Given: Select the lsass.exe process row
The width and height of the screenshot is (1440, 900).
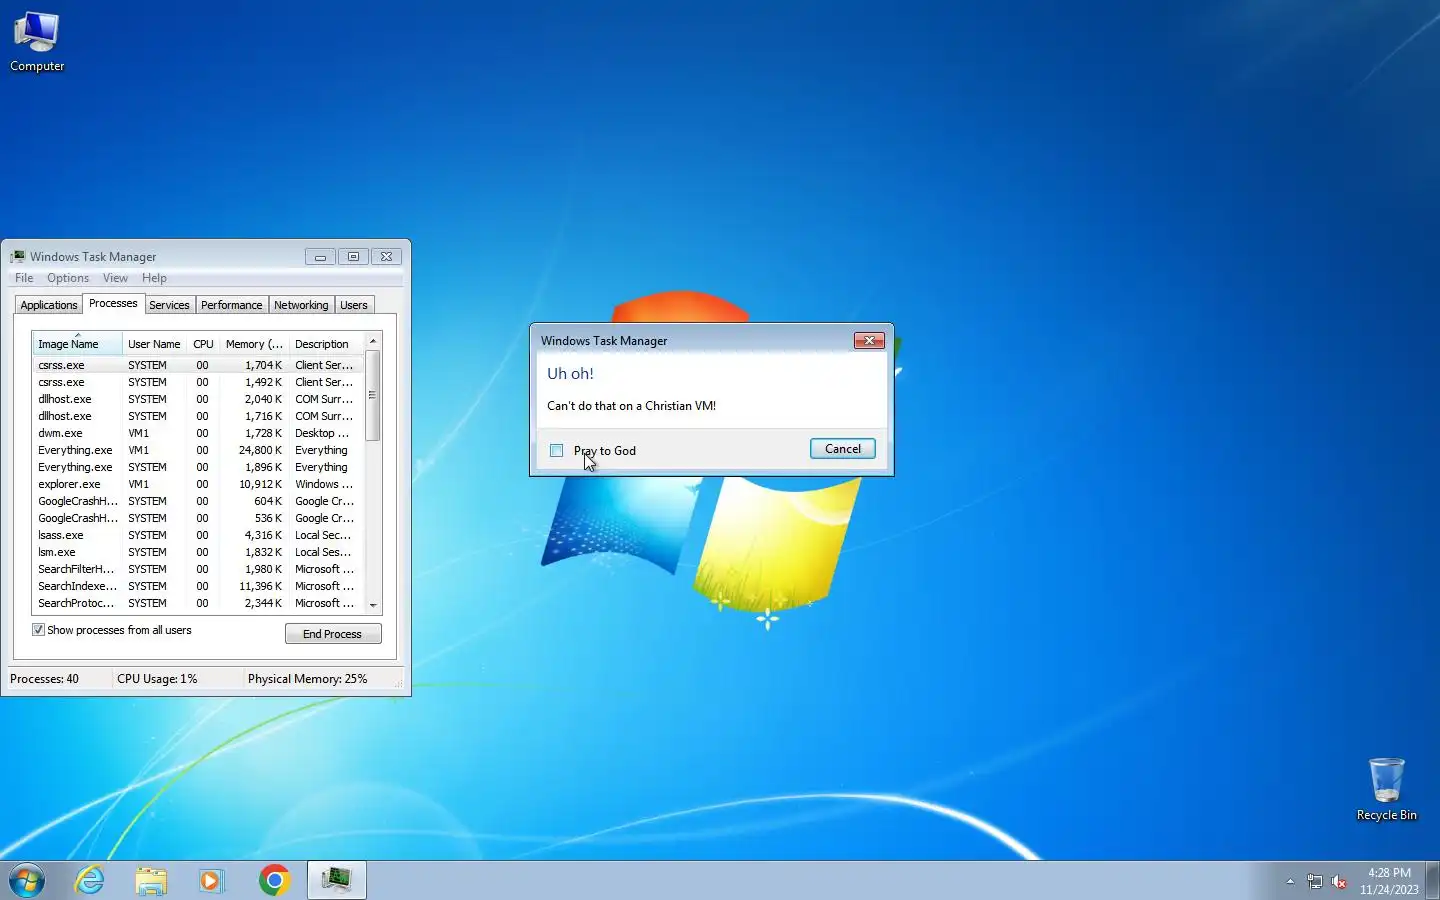Looking at the screenshot, I should [x=198, y=535].
